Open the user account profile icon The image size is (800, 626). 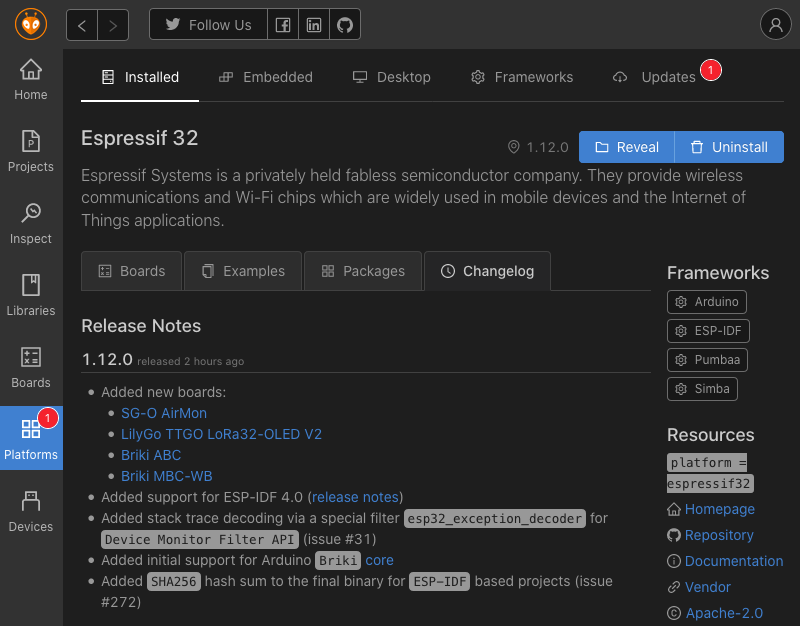pyautogui.click(x=776, y=24)
